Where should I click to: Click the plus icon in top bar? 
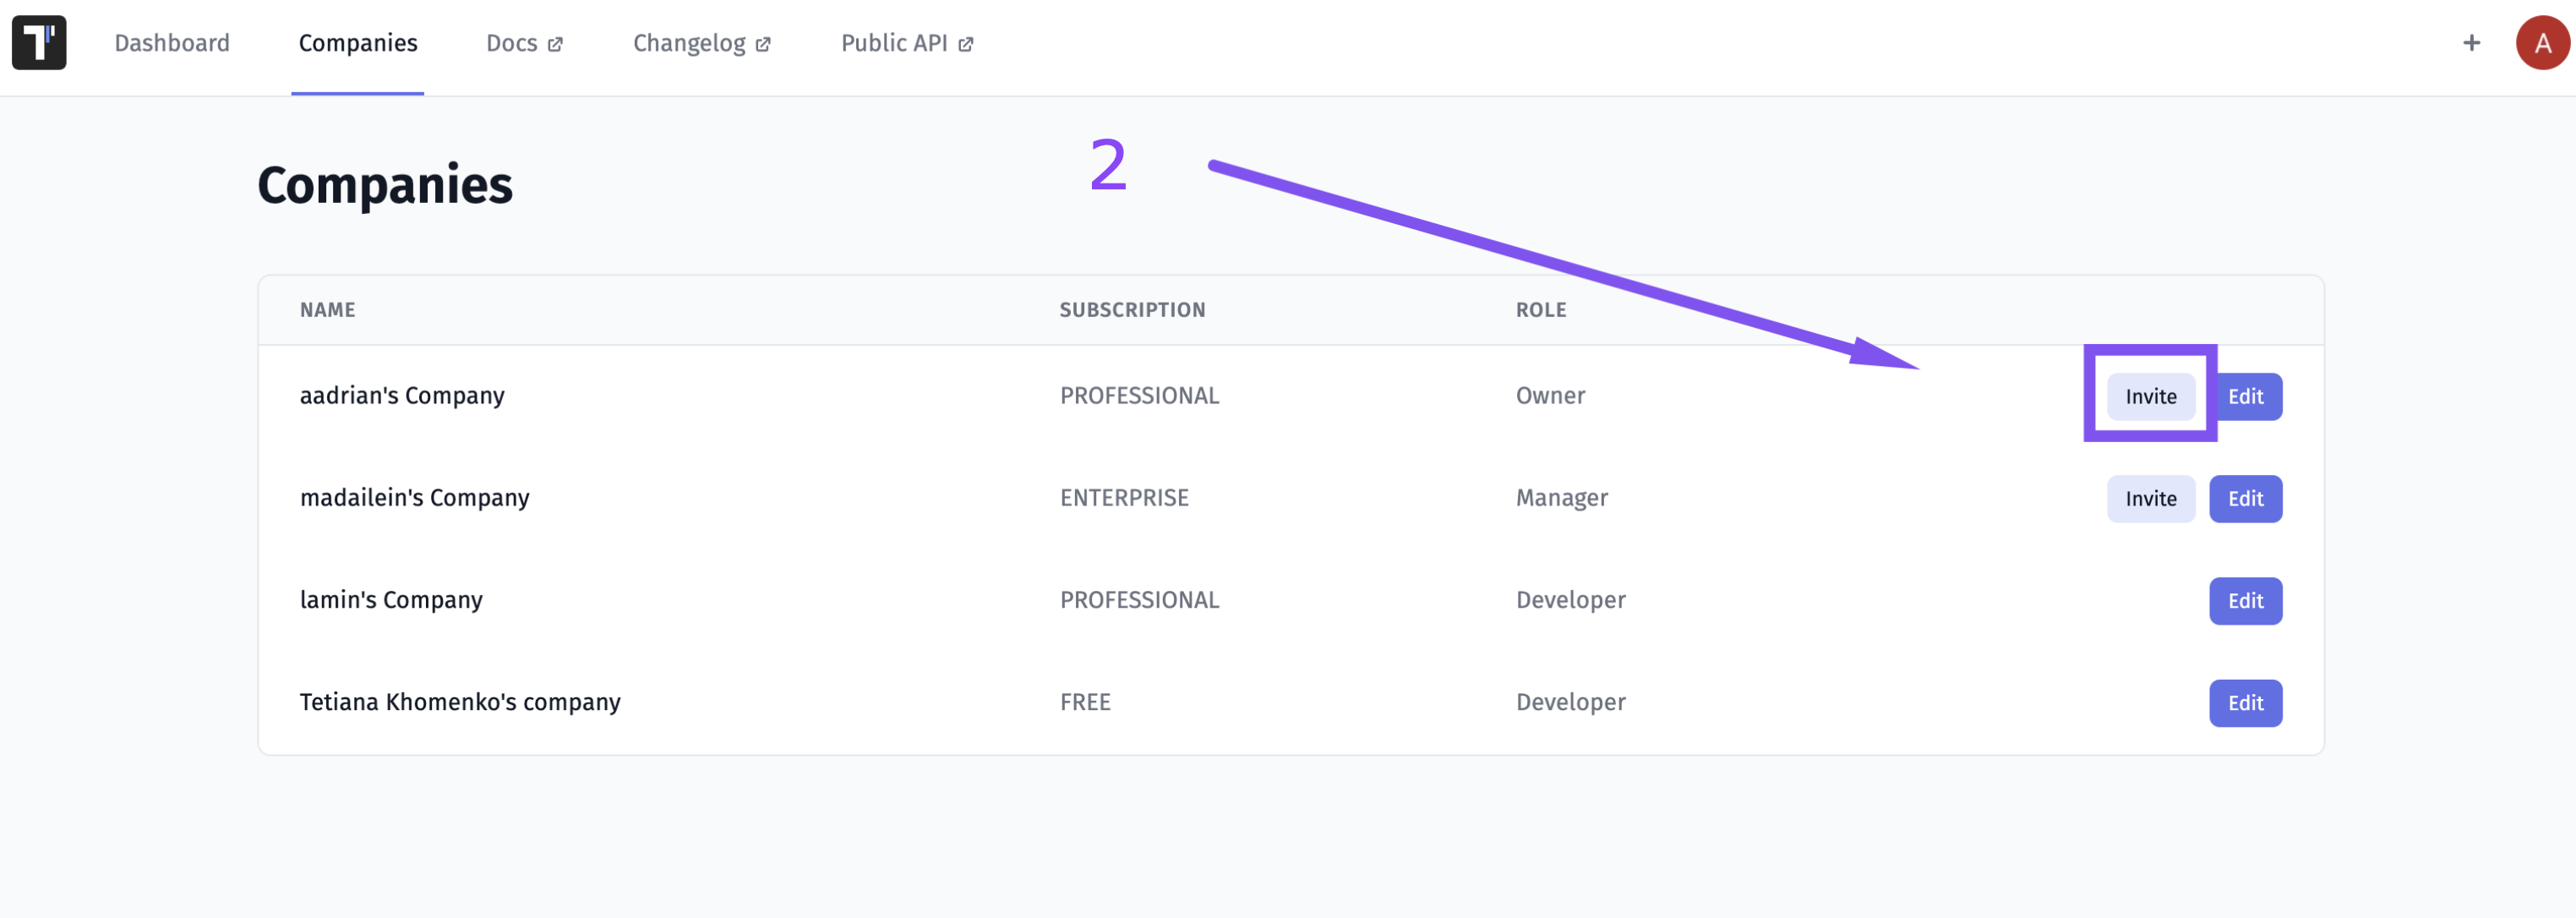point(2471,43)
